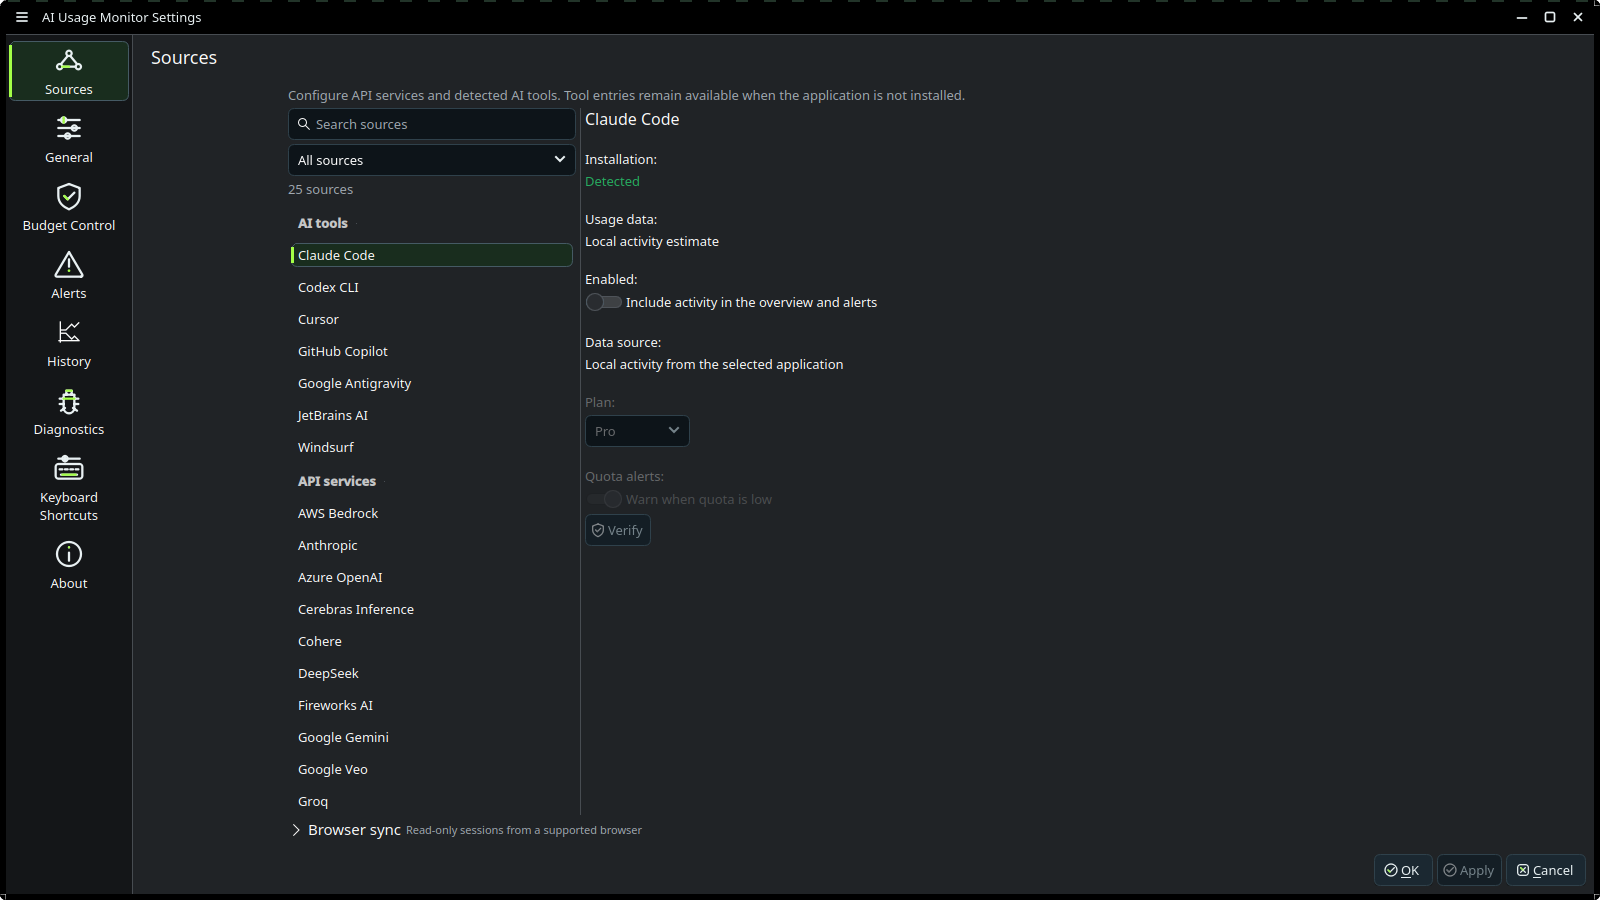The width and height of the screenshot is (1600, 900).
Task: Select JetBrains AI source
Action: click(431, 415)
